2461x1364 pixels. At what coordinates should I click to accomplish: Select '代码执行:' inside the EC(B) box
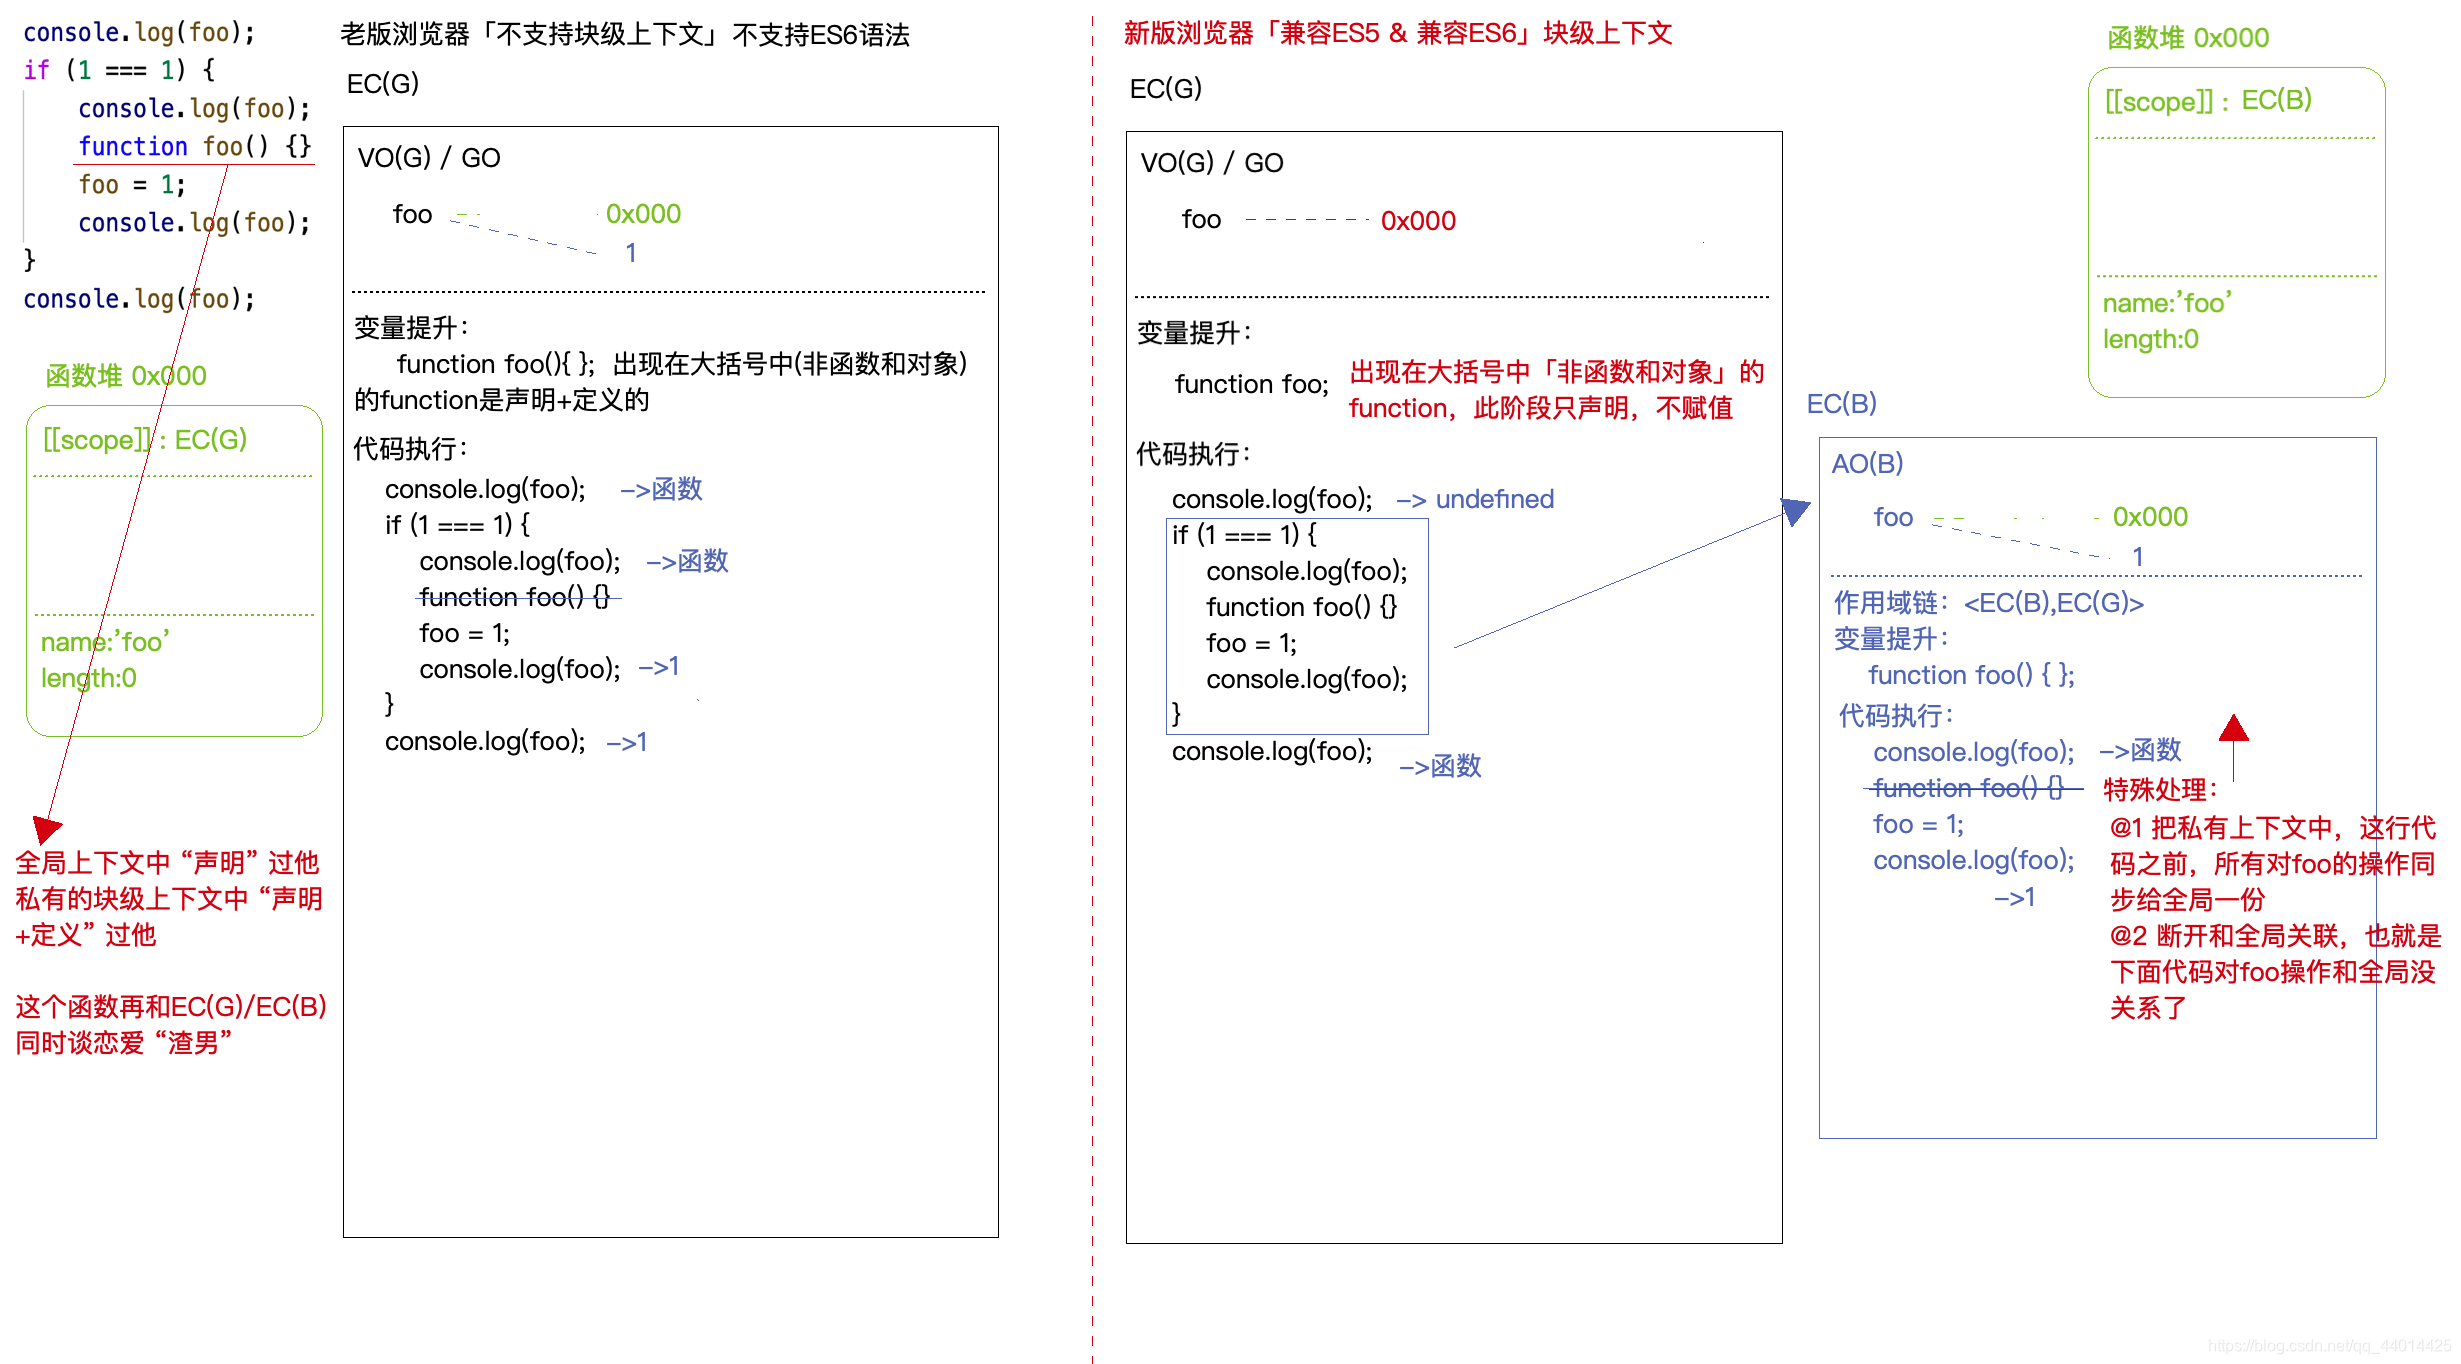[x=1897, y=716]
